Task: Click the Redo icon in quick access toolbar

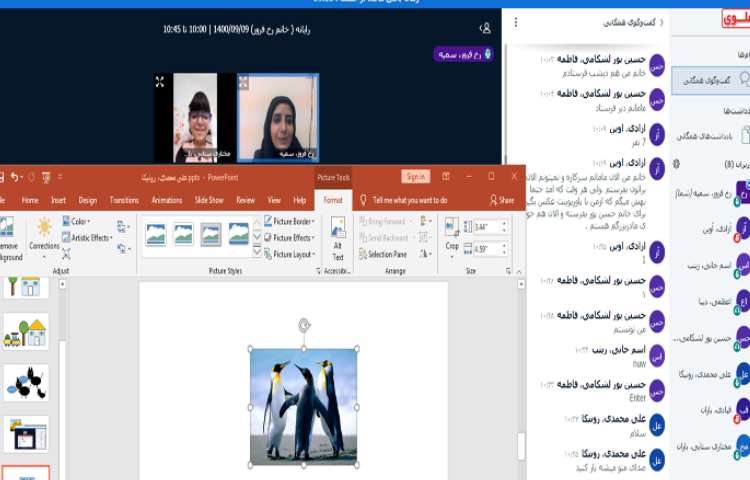Action: pos(32,177)
